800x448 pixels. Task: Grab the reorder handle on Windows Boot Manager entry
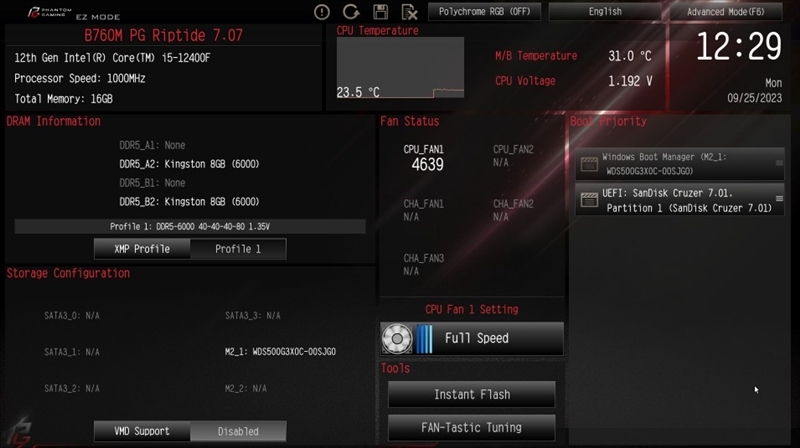[779, 163]
